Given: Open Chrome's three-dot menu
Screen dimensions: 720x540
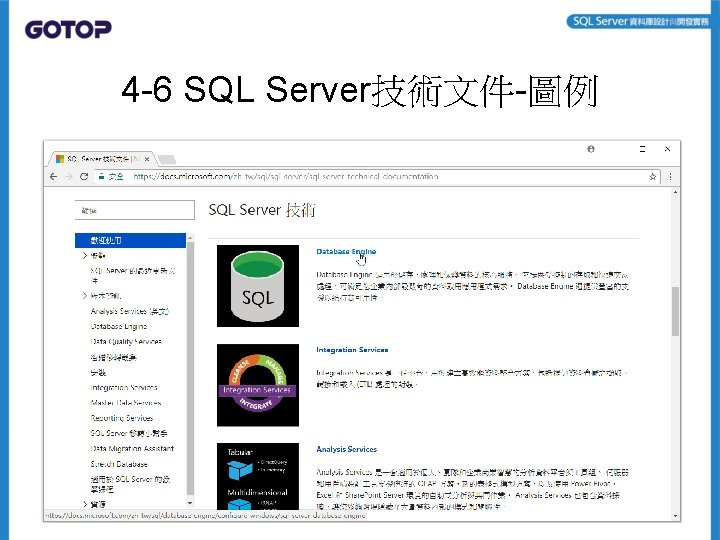Looking at the screenshot, I should 670,177.
